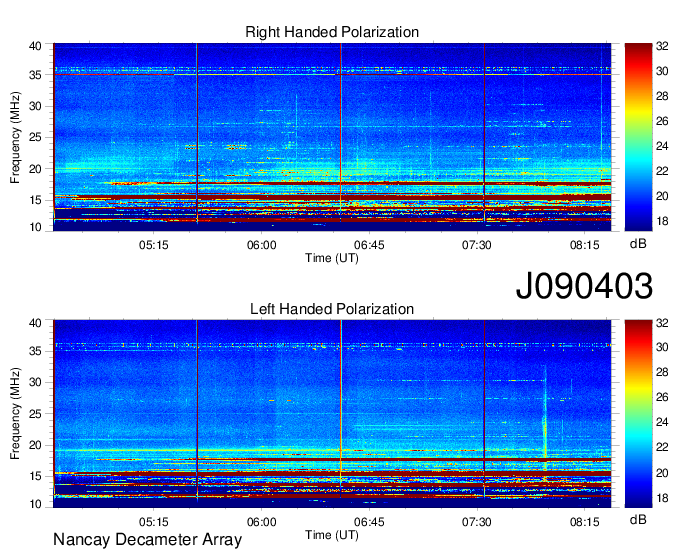Click the 06:00 time tick on Left Handed plot
Image resolution: width=680 pixels, height=552 pixels.
tap(262, 522)
